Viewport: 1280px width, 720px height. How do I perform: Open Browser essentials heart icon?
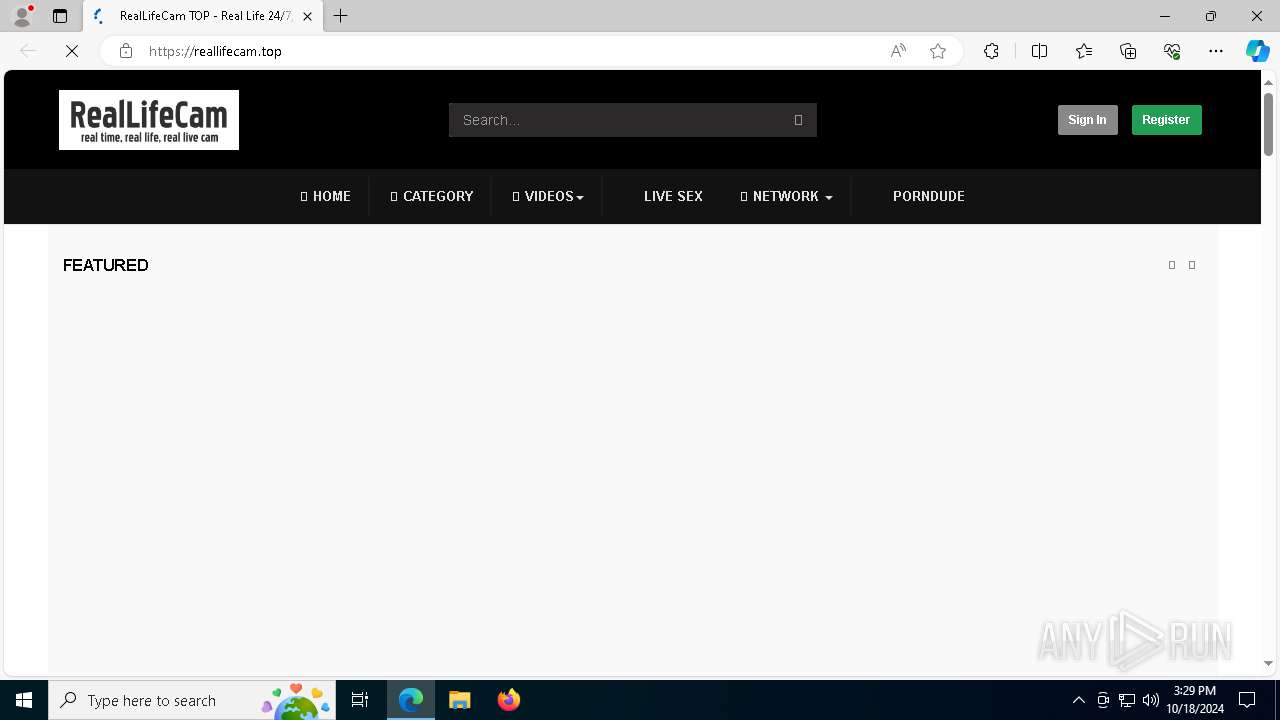pyautogui.click(x=1172, y=51)
